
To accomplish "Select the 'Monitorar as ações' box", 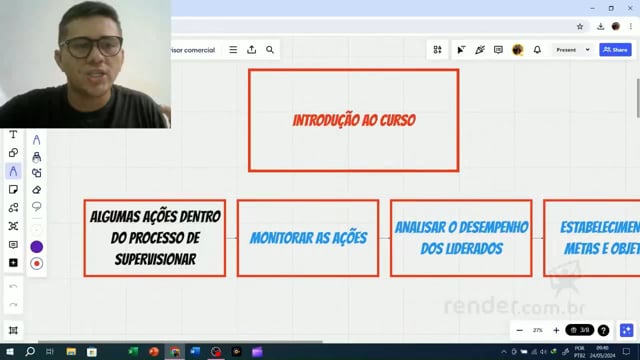I will (308, 238).
